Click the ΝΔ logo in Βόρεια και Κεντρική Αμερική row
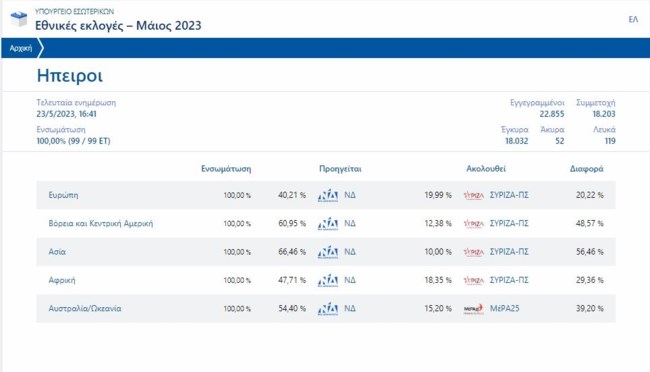 coord(328,224)
